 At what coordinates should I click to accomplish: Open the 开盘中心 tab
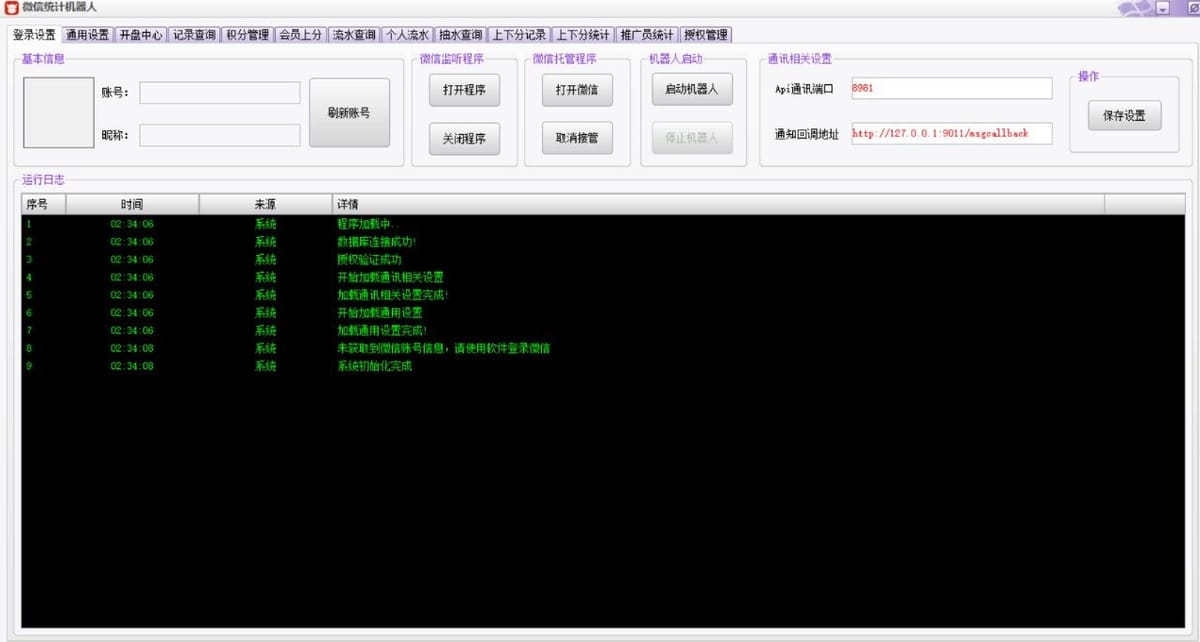[141, 35]
